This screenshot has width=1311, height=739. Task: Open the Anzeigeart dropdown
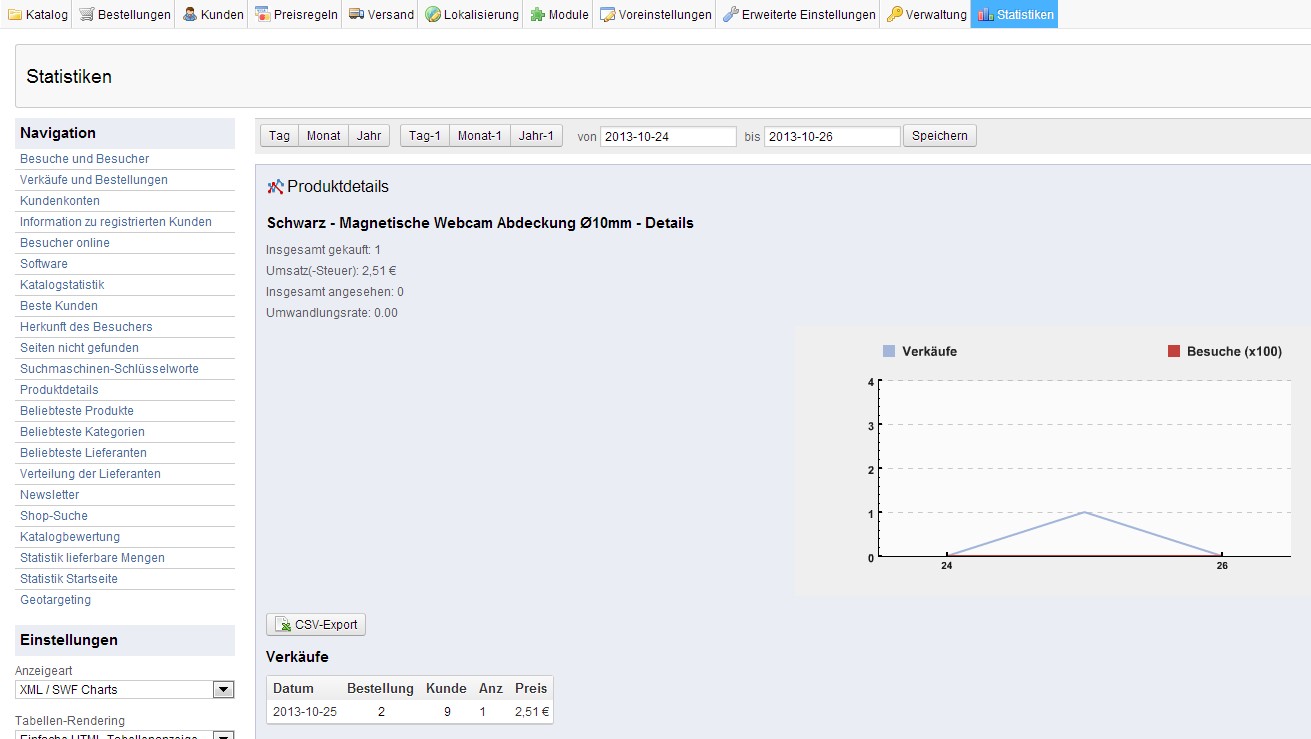tap(125, 690)
